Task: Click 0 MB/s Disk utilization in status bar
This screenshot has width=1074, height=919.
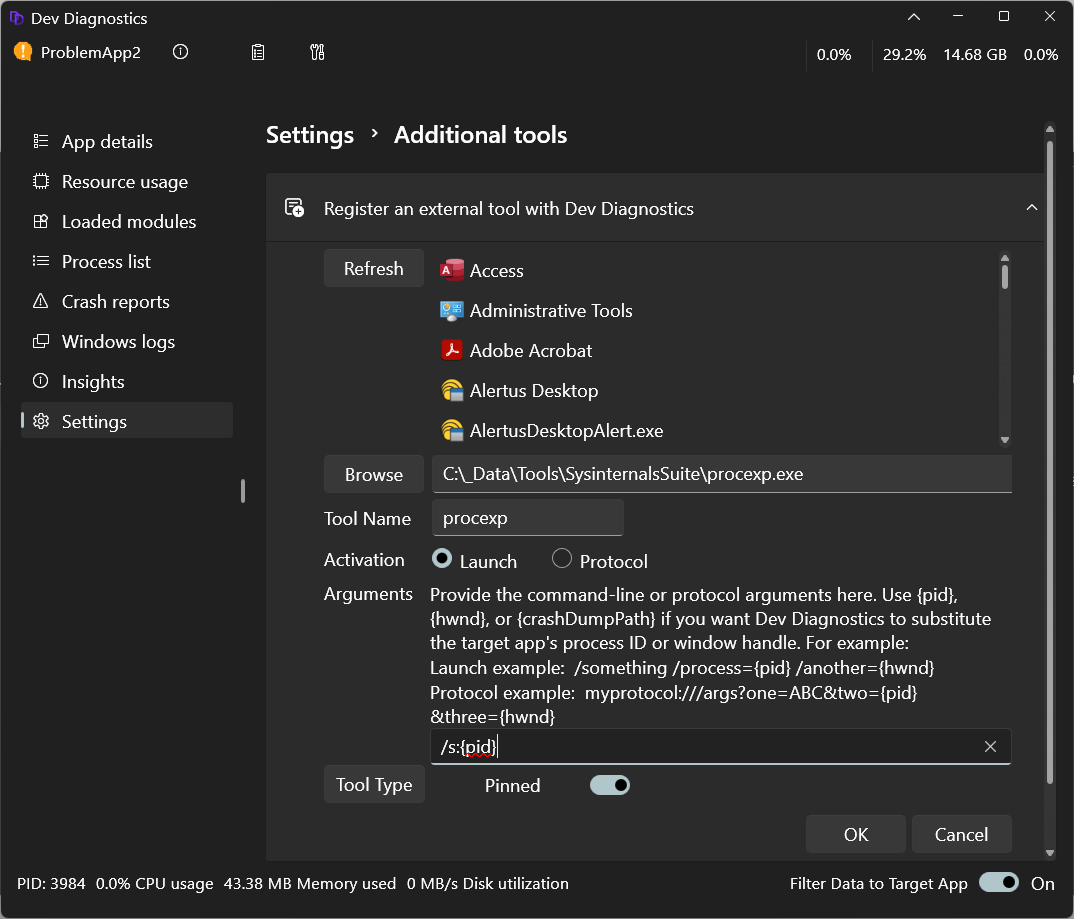Action: click(487, 883)
